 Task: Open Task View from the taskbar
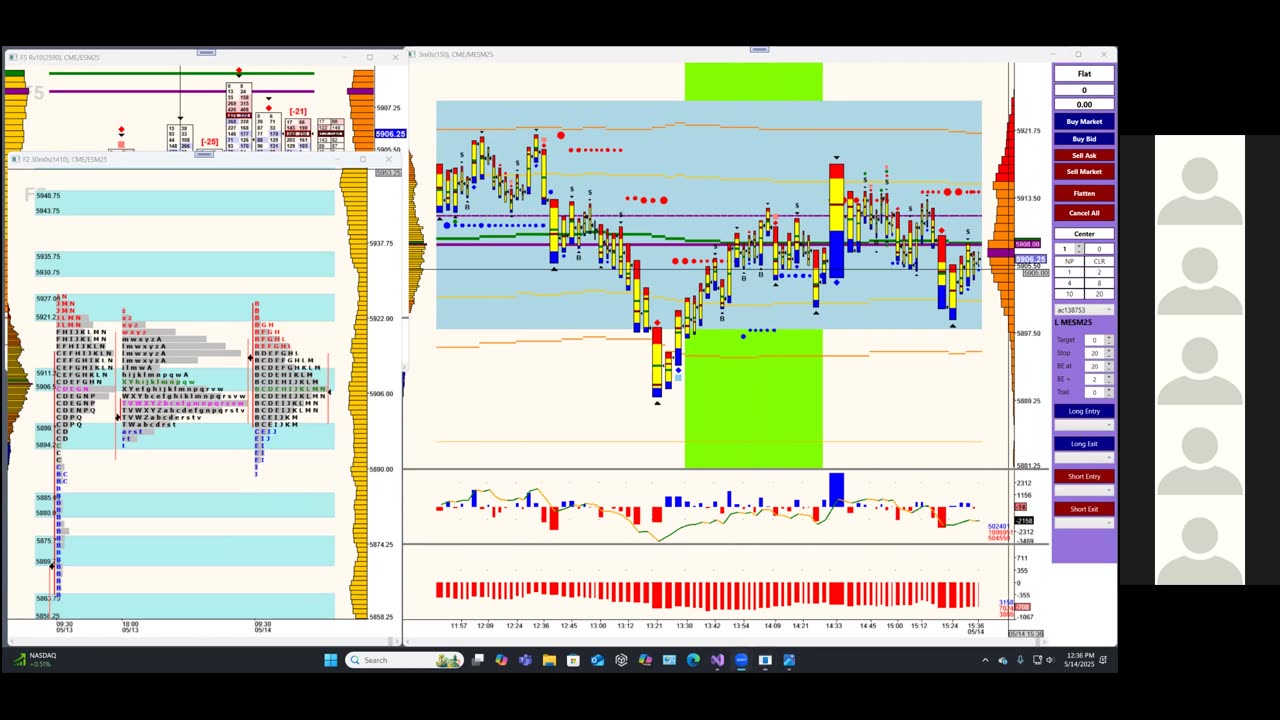click(478, 660)
